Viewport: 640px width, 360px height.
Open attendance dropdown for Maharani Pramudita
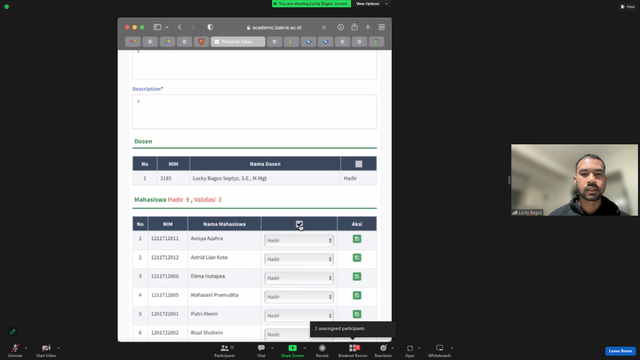pyautogui.click(x=299, y=297)
